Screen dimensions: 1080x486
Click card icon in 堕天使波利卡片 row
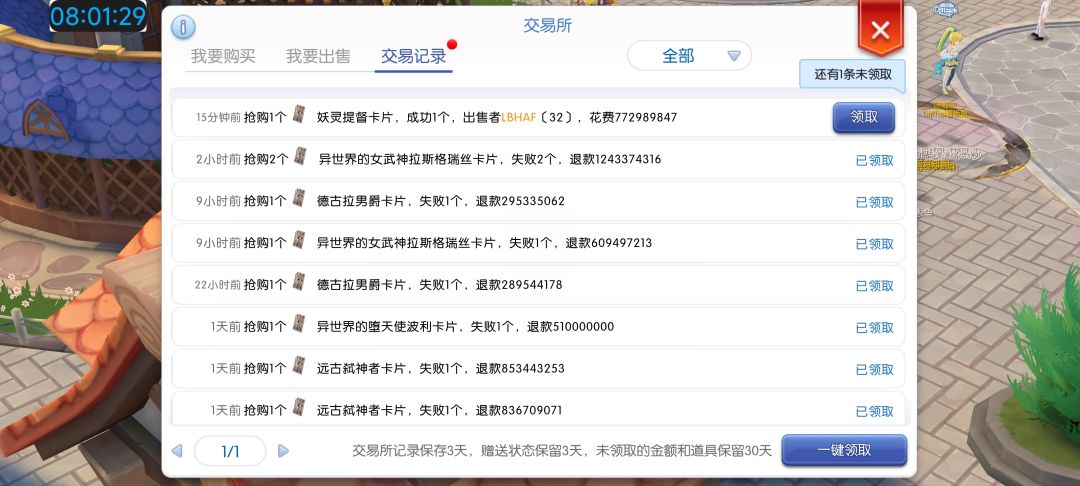(299, 324)
